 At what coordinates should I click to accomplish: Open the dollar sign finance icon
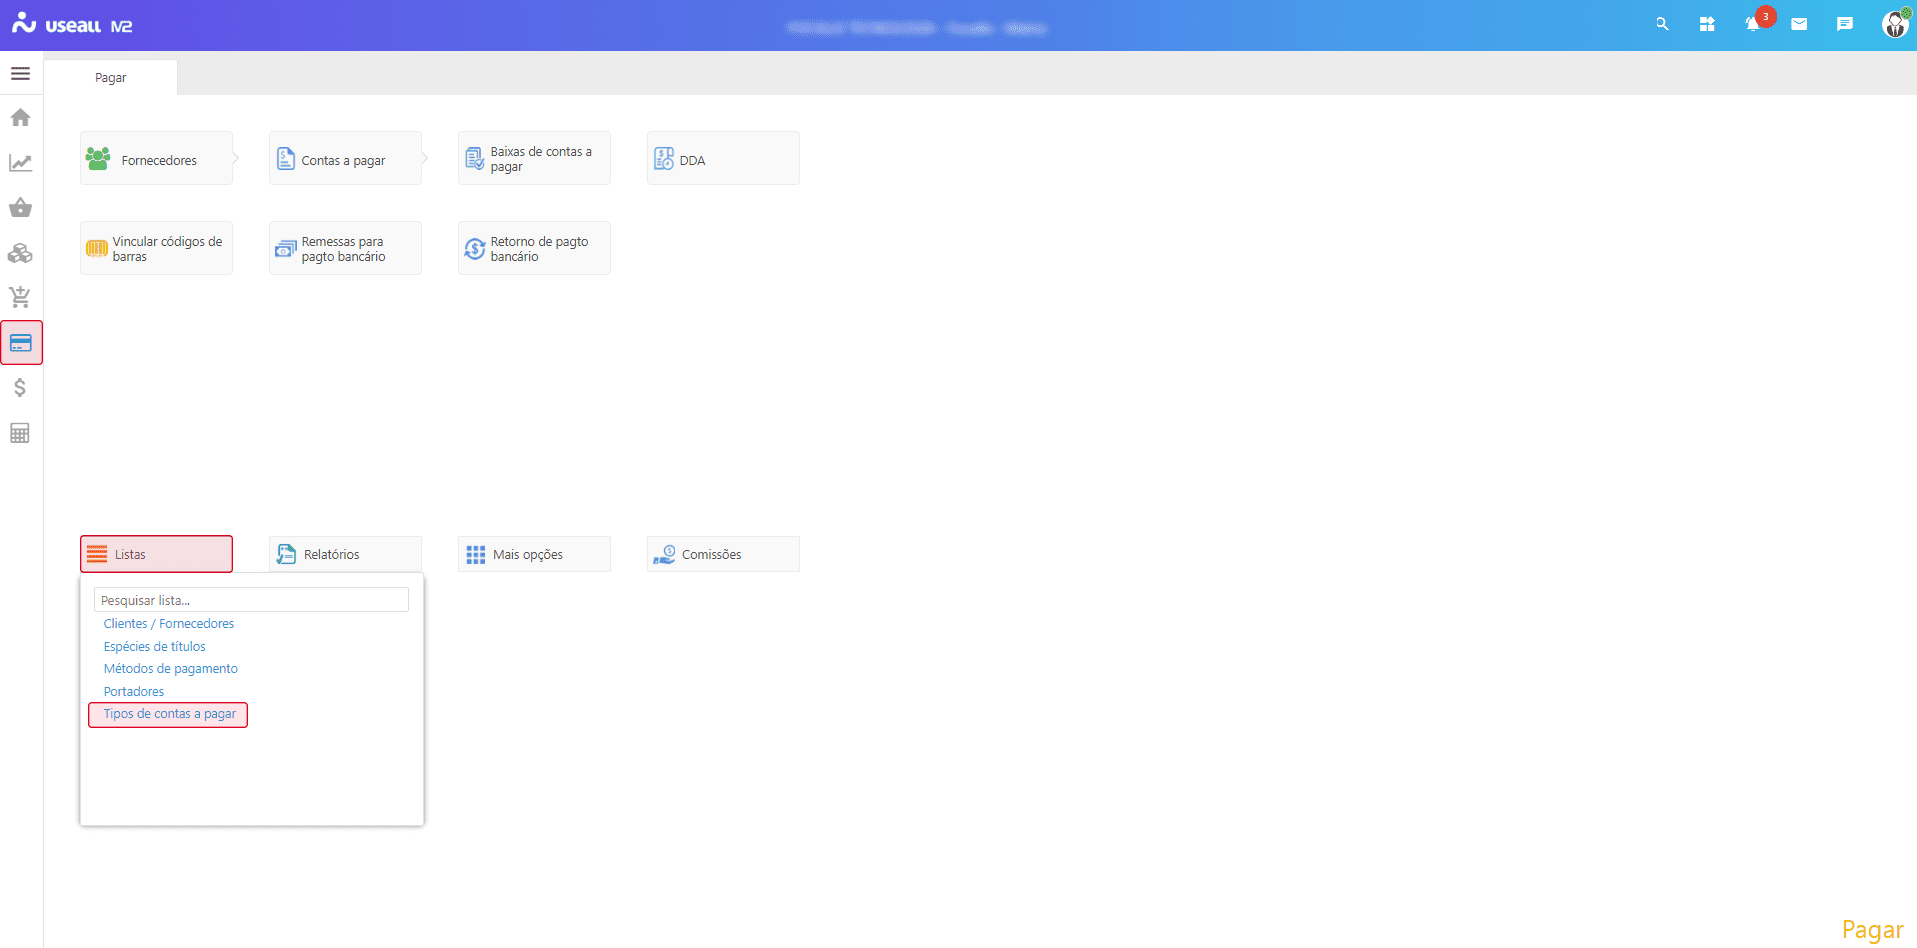click(20, 388)
